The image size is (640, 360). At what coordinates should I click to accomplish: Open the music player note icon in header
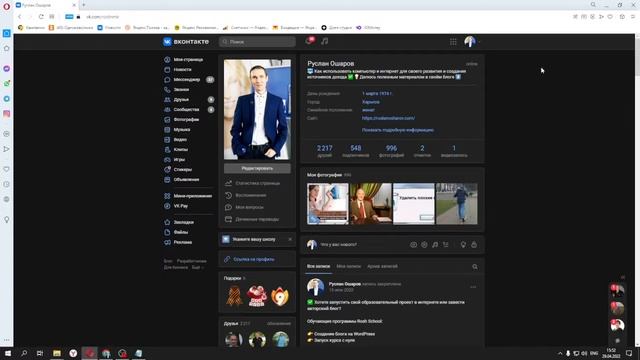[324, 41]
